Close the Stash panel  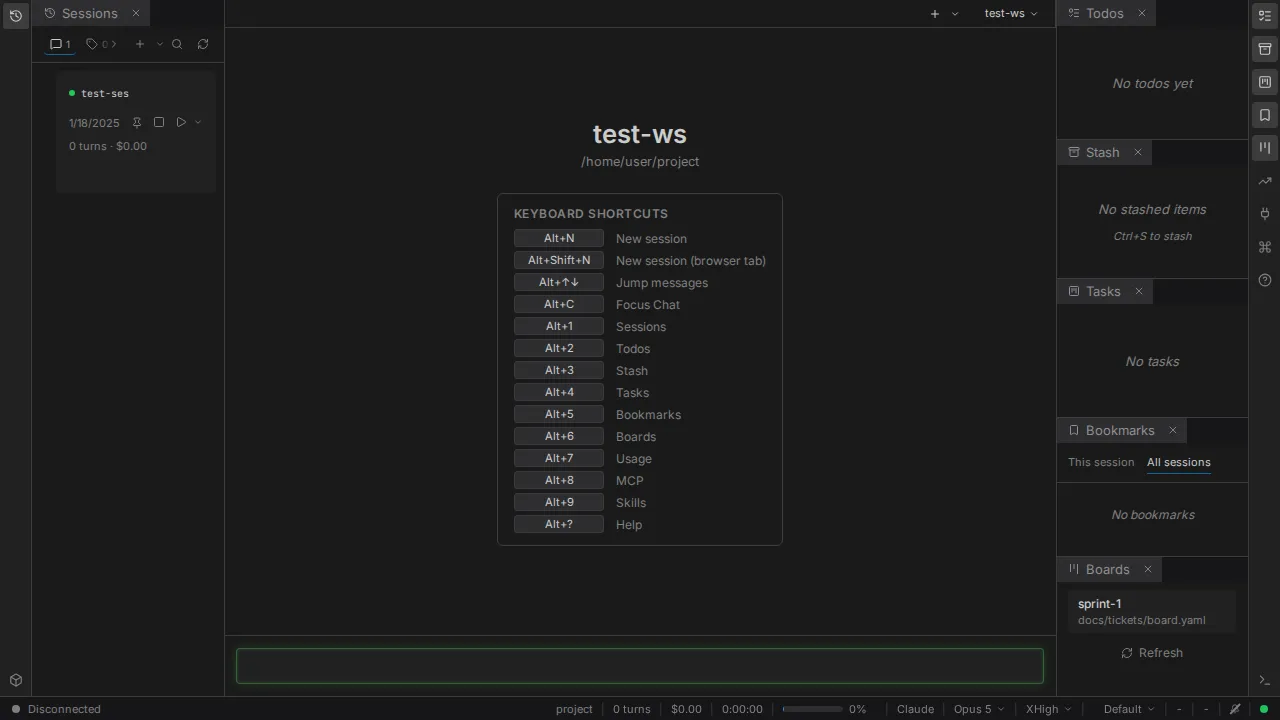click(x=1138, y=153)
